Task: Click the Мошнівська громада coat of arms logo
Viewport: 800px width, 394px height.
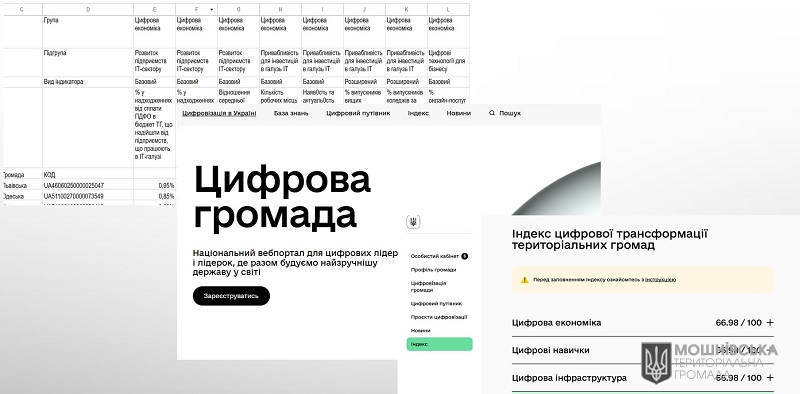Action: 656,363
